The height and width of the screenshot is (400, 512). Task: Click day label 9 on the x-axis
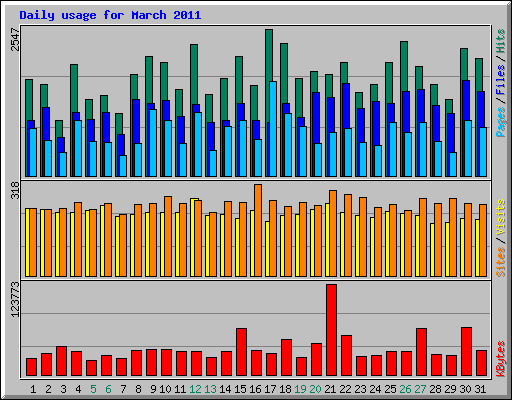click(x=153, y=389)
